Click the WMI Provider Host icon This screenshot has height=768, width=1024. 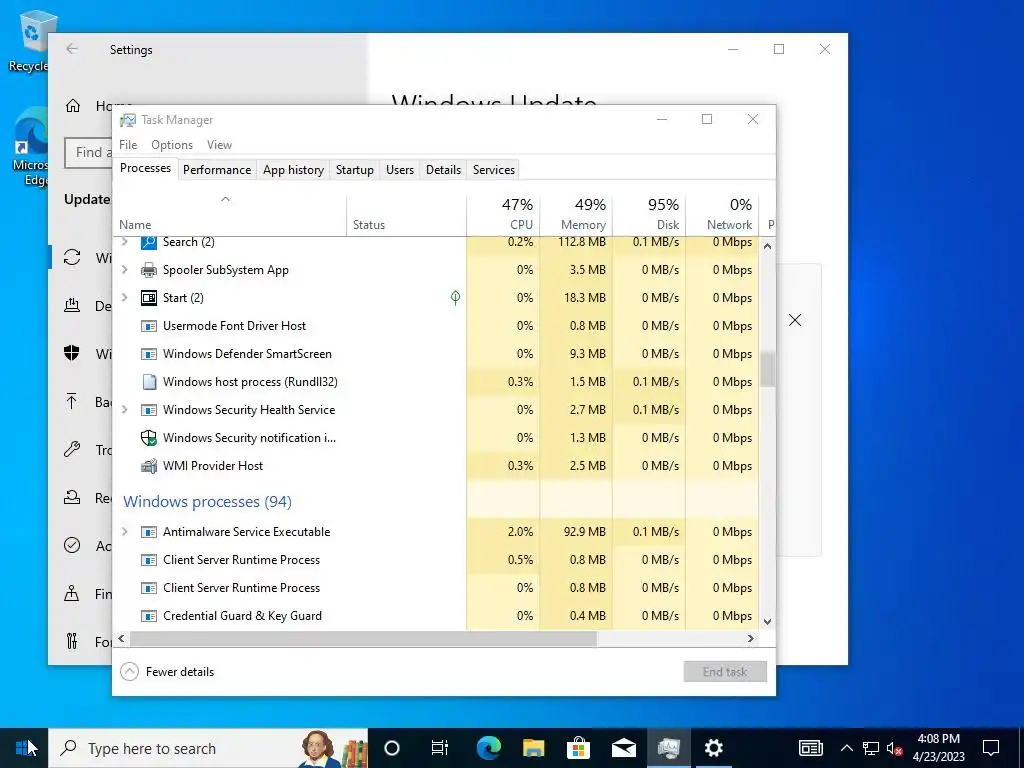149,466
